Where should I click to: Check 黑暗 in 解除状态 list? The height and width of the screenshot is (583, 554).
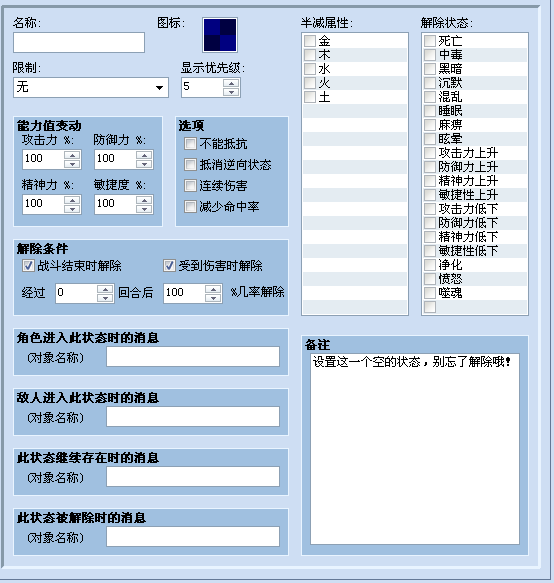point(430,69)
